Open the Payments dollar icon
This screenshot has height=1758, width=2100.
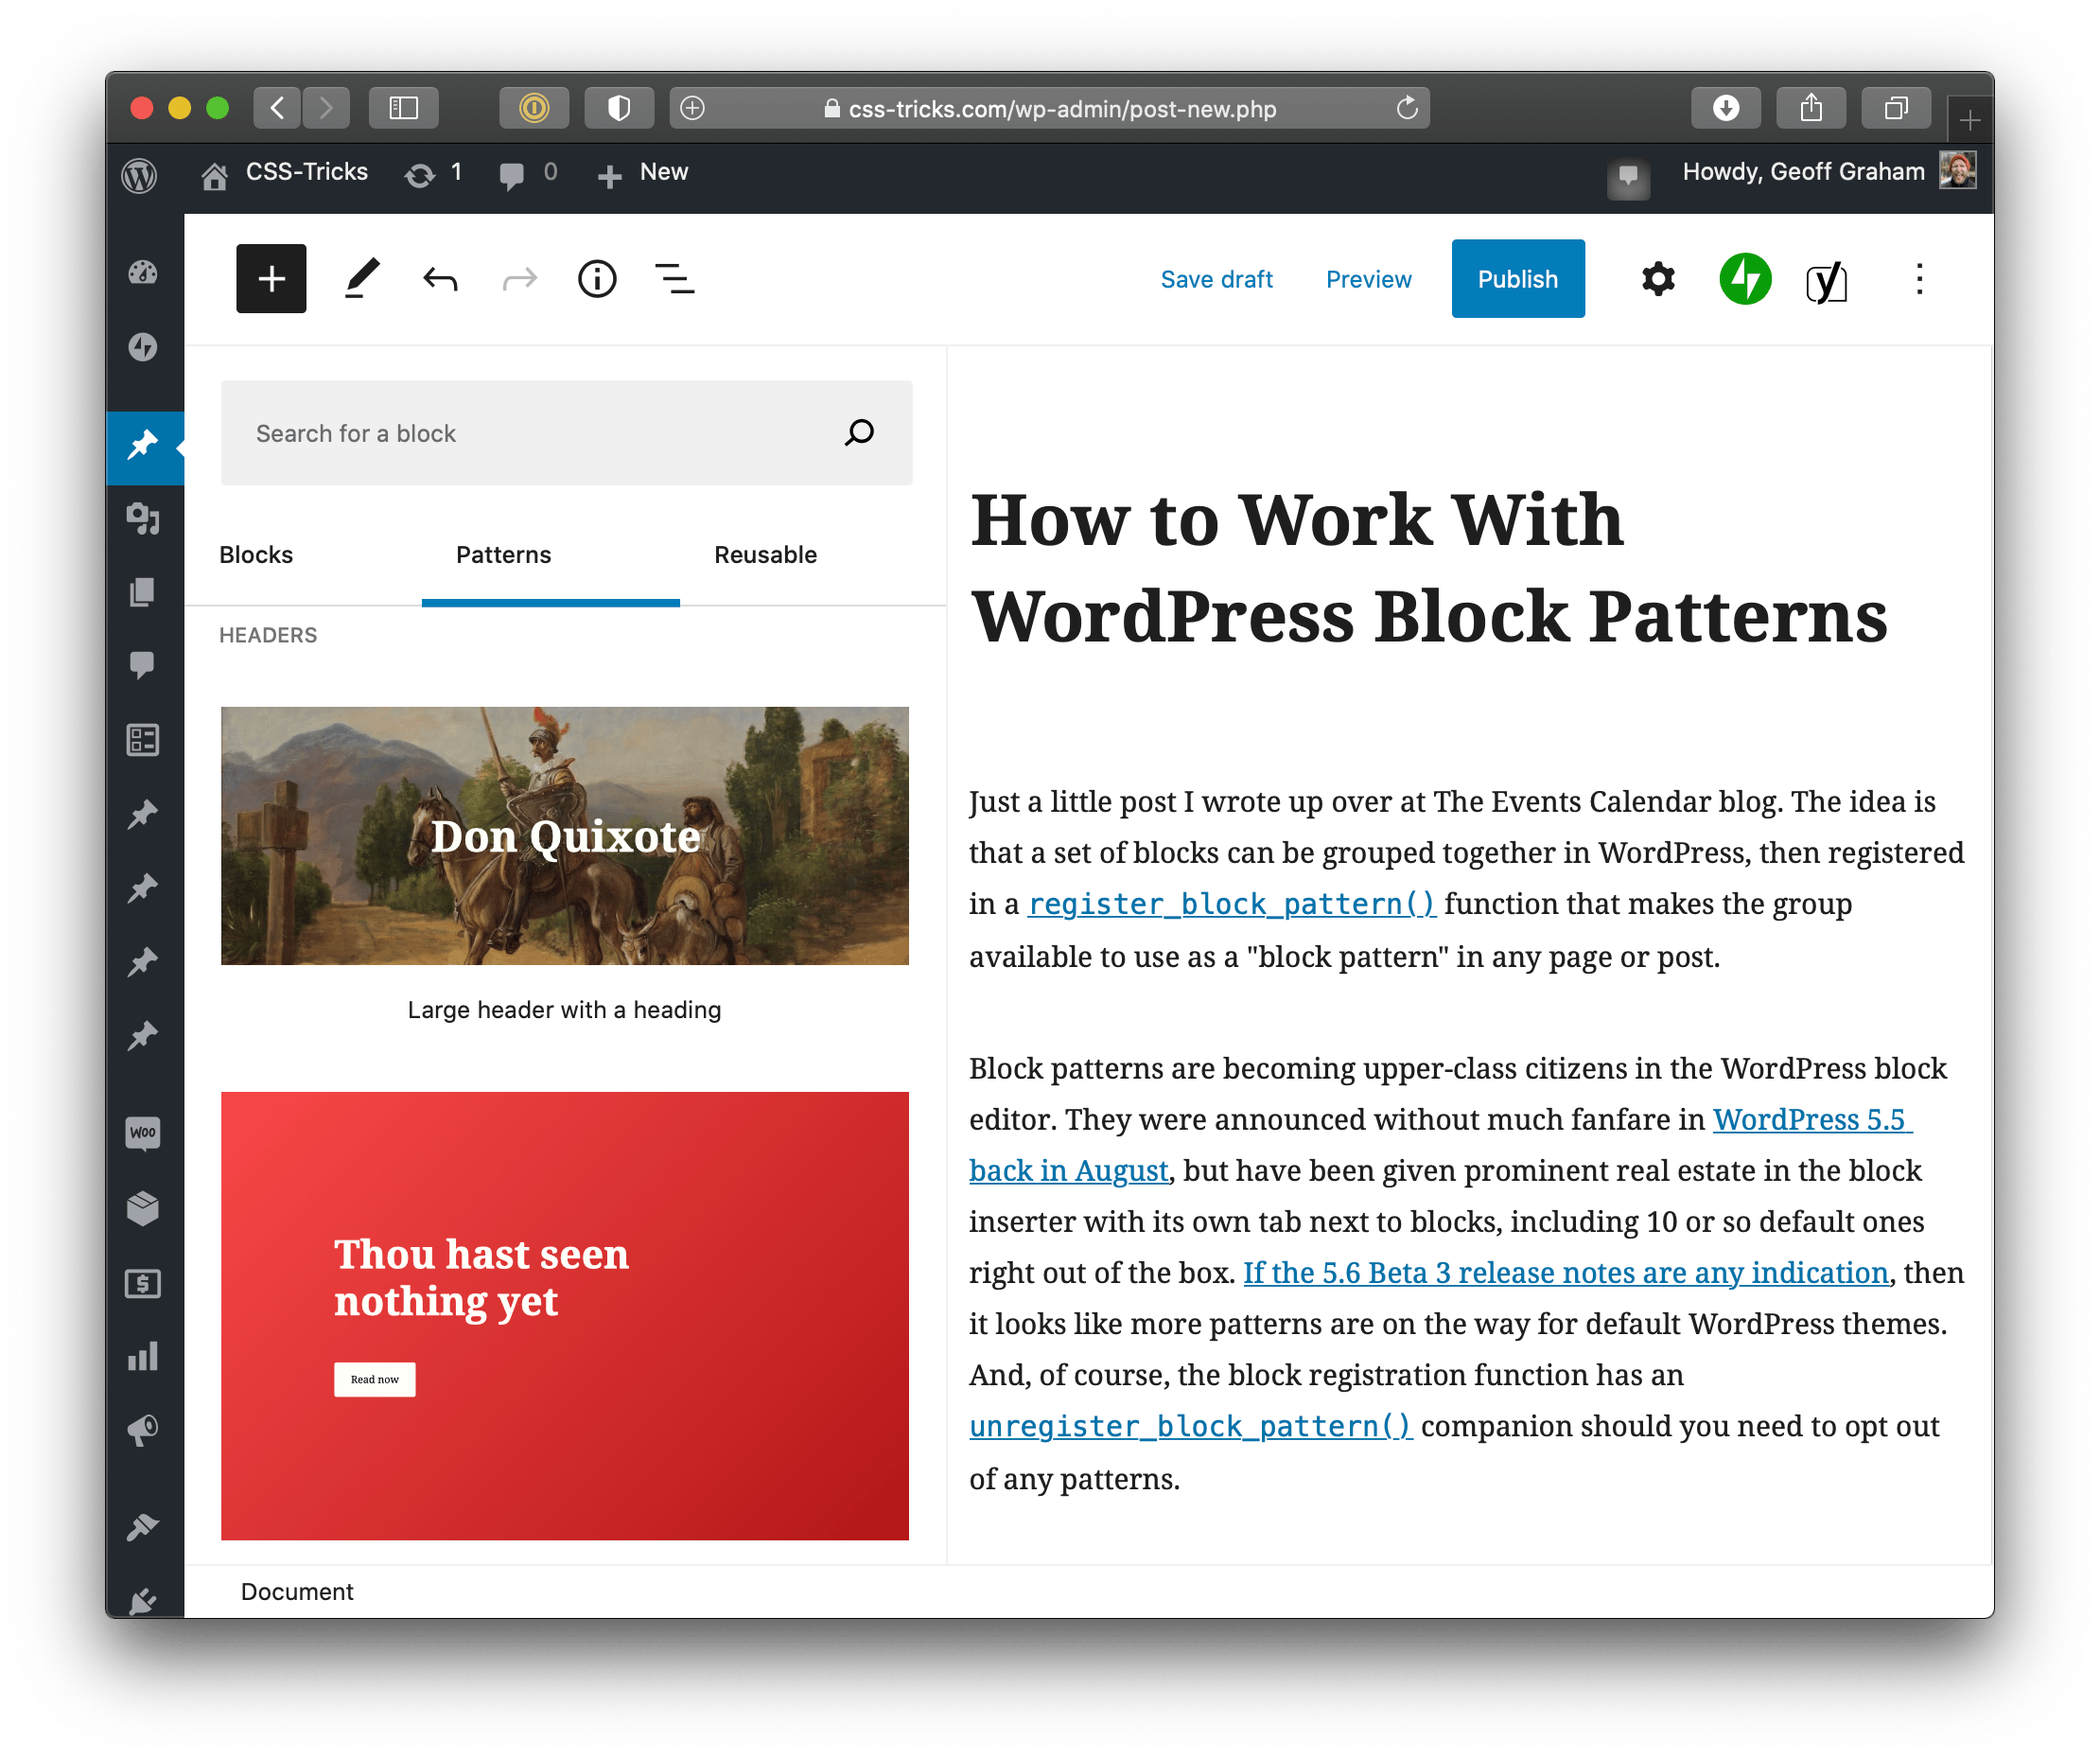pos(143,1283)
